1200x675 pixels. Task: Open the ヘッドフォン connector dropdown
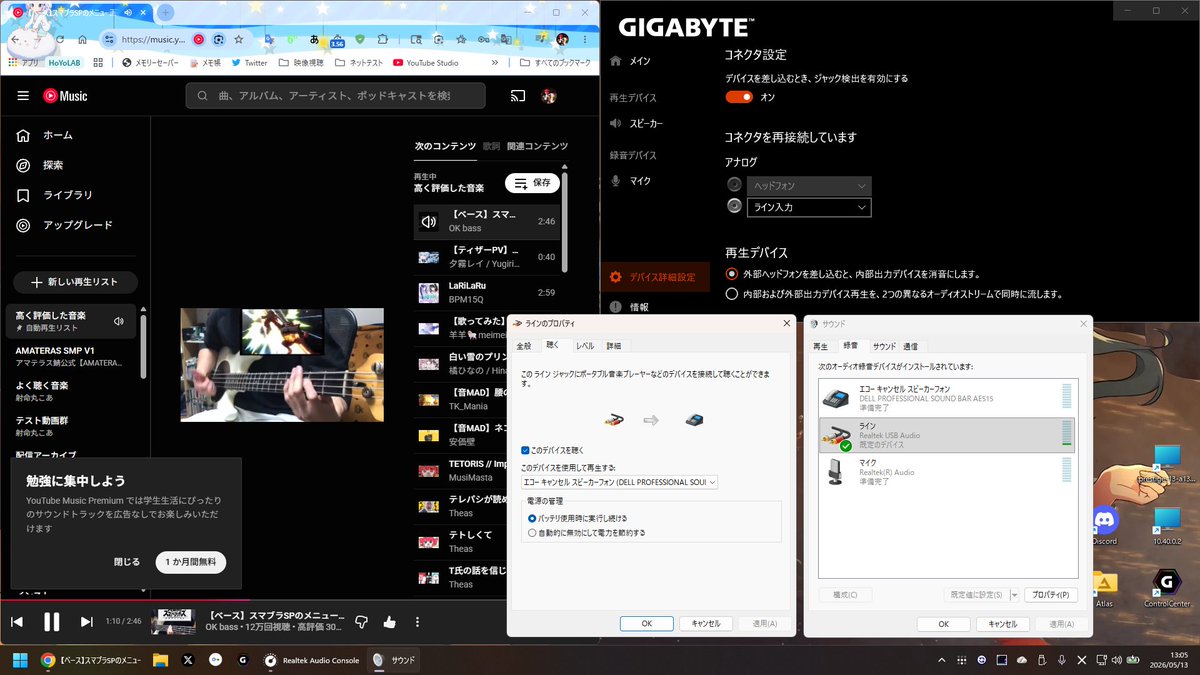click(809, 186)
